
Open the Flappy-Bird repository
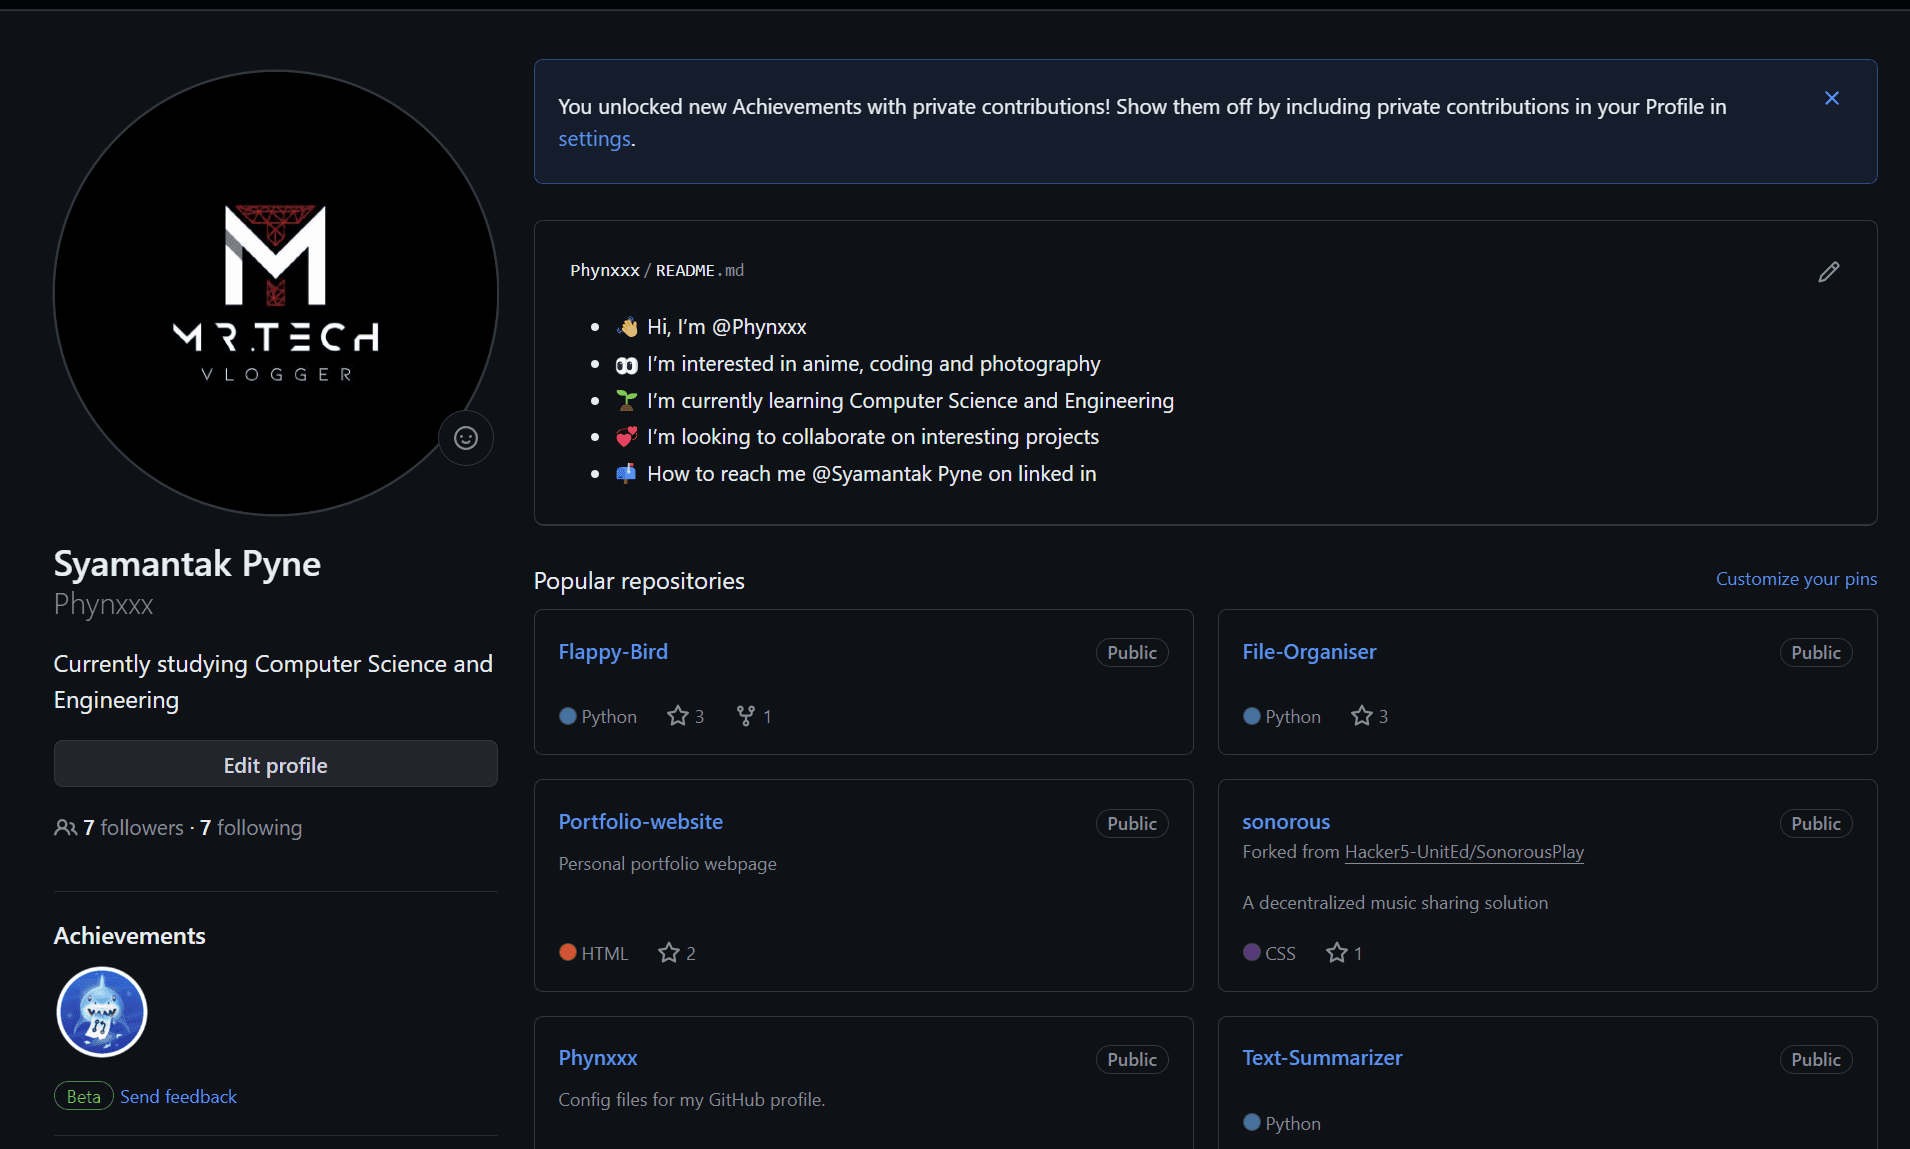tap(612, 651)
